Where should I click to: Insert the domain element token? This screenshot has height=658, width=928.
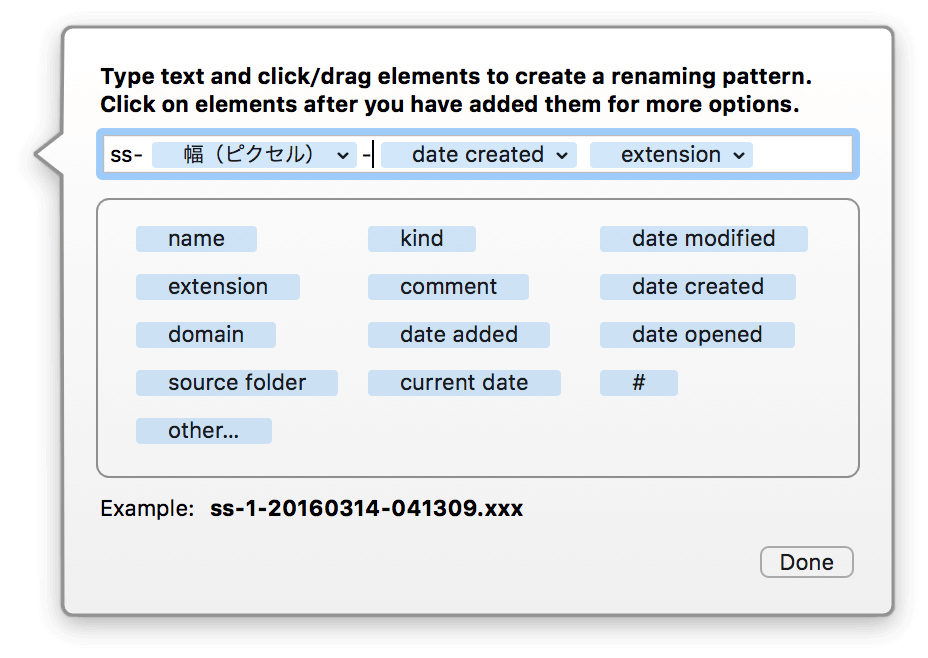tap(206, 335)
